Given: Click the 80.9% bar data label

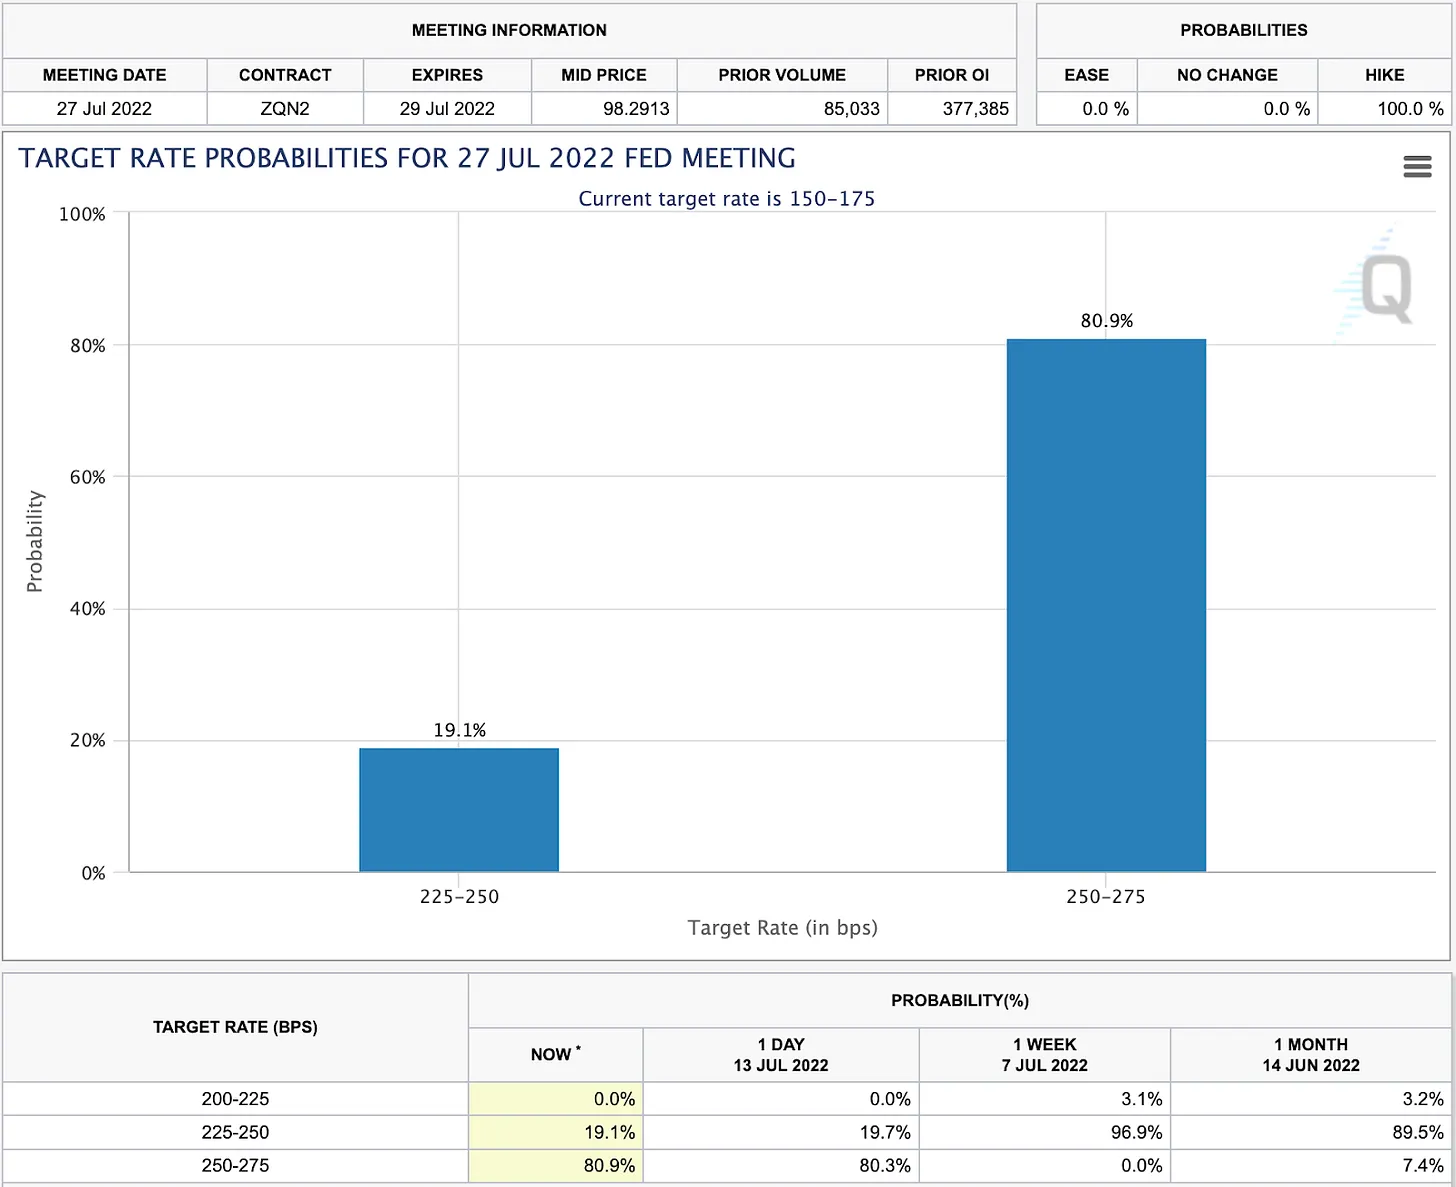Looking at the screenshot, I should [1107, 321].
